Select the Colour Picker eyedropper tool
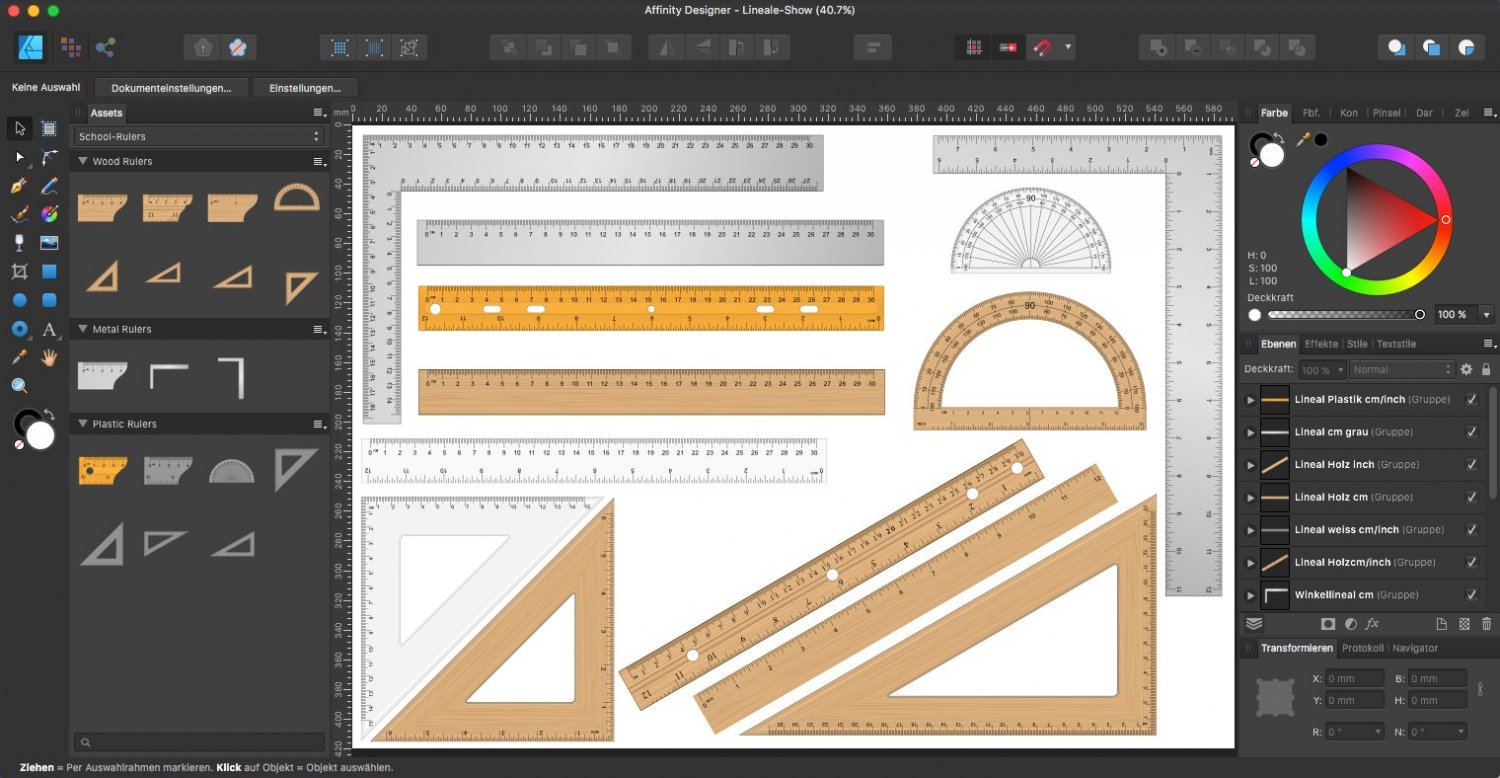The height and width of the screenshot is (778, 1500). click(x=19, y=357)
